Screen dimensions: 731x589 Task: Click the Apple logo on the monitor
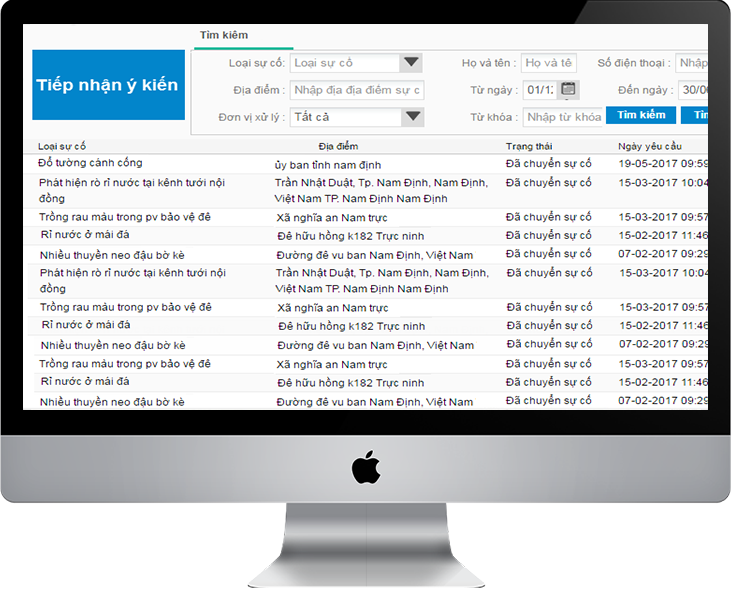pos(365,468)
